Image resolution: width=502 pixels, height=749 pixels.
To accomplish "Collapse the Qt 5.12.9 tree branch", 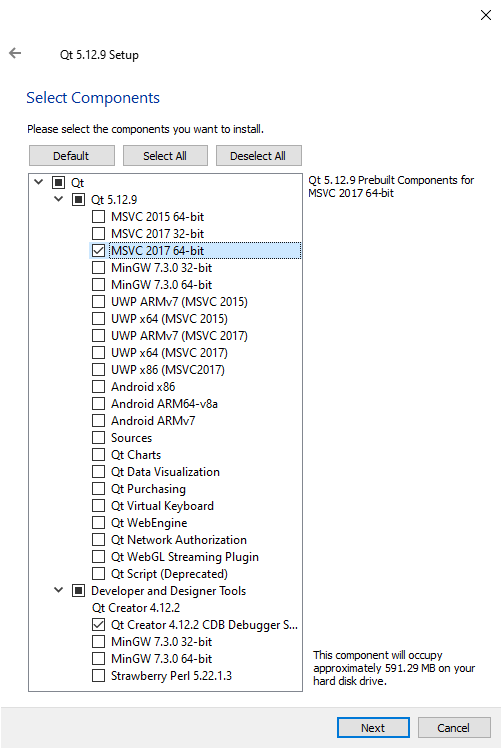I will tap(58, 199).
